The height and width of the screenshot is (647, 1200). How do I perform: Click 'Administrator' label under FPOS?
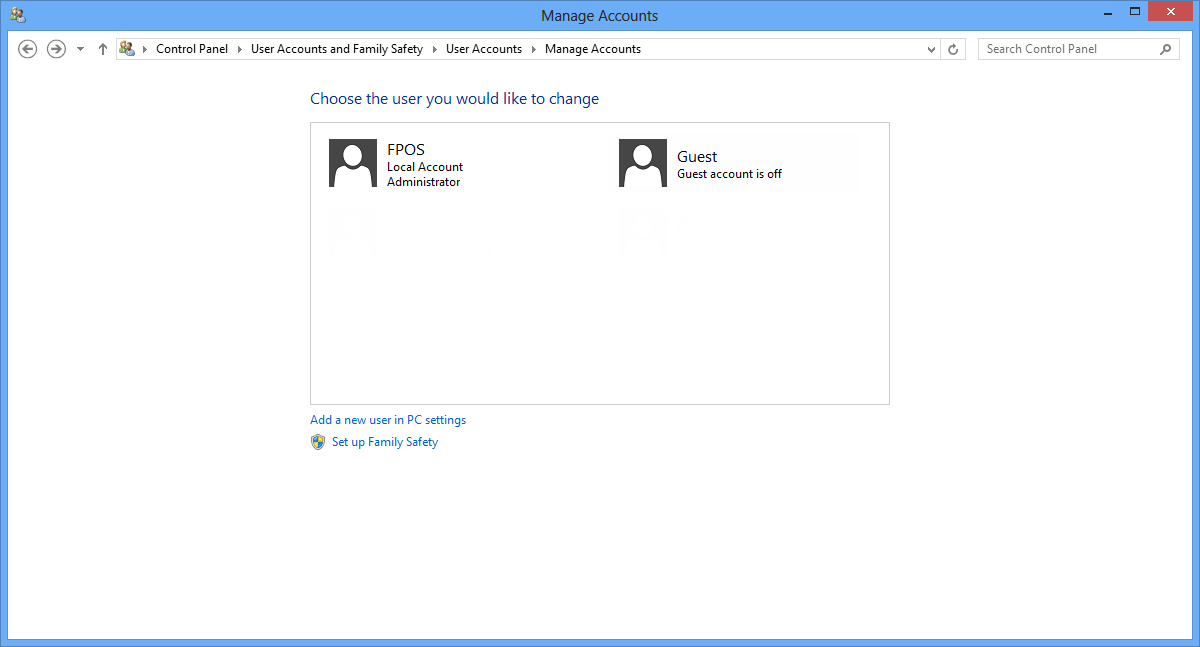pyautogui.click(x=424, y=182)
